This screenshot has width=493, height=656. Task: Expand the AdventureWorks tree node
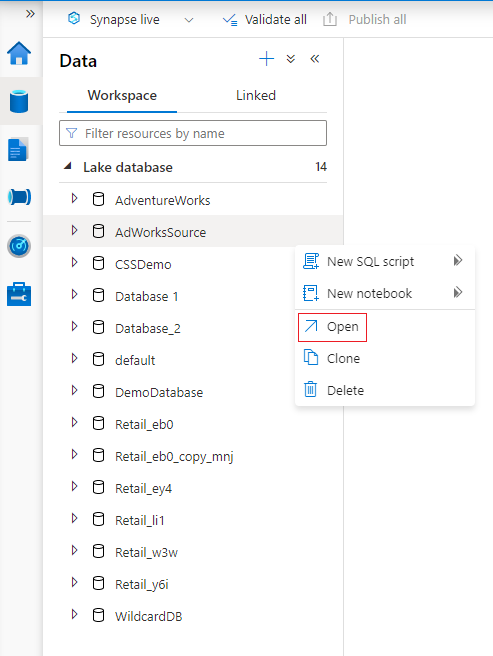[x=74, y=198]
